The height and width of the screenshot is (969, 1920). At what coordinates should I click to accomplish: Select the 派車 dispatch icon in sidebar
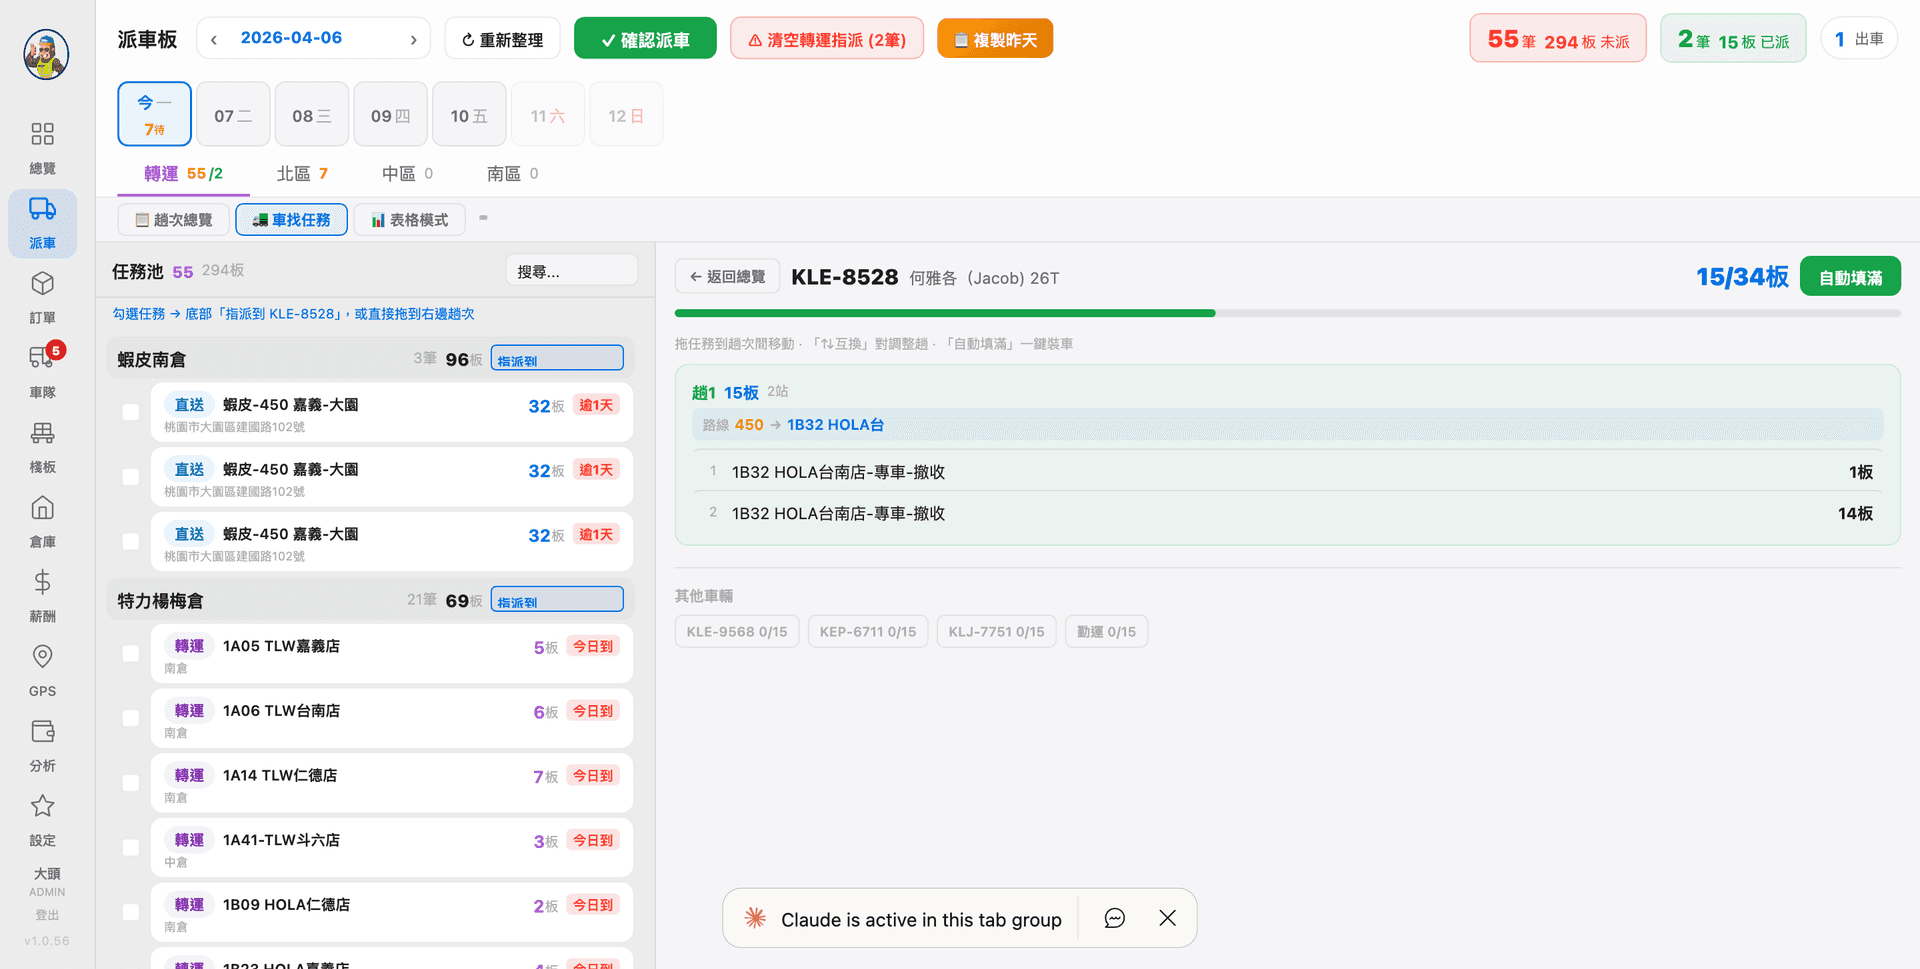point(42,221)
